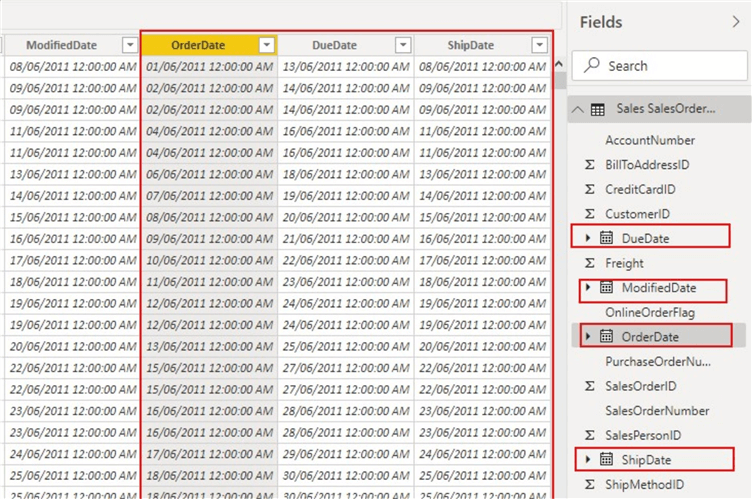Select the PurchaseOrderNu... field
This screenshot has width=752, height=499.
click(658, 362)
